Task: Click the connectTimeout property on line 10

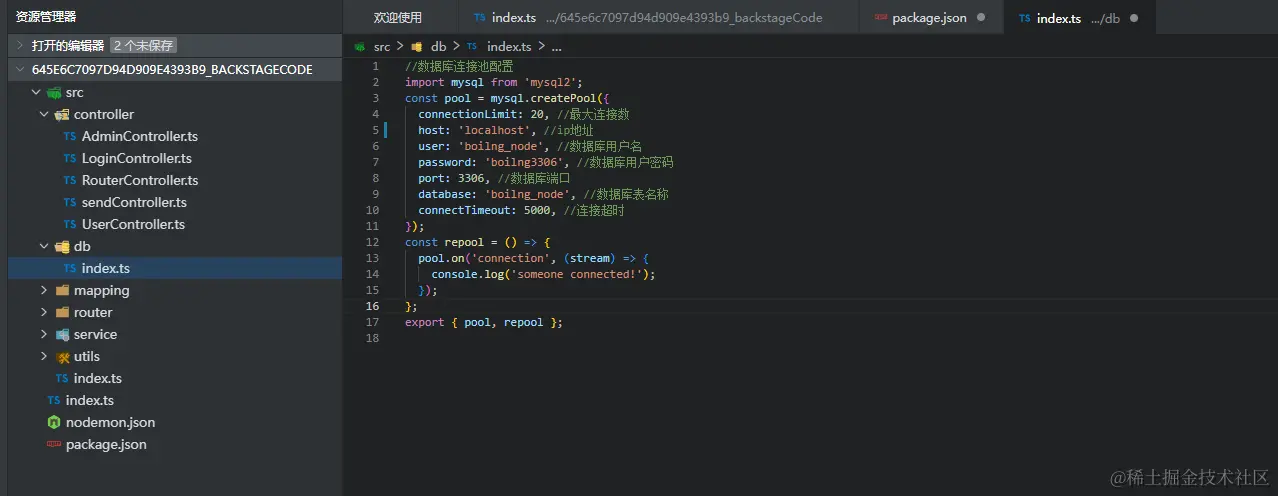Action: 464,210
